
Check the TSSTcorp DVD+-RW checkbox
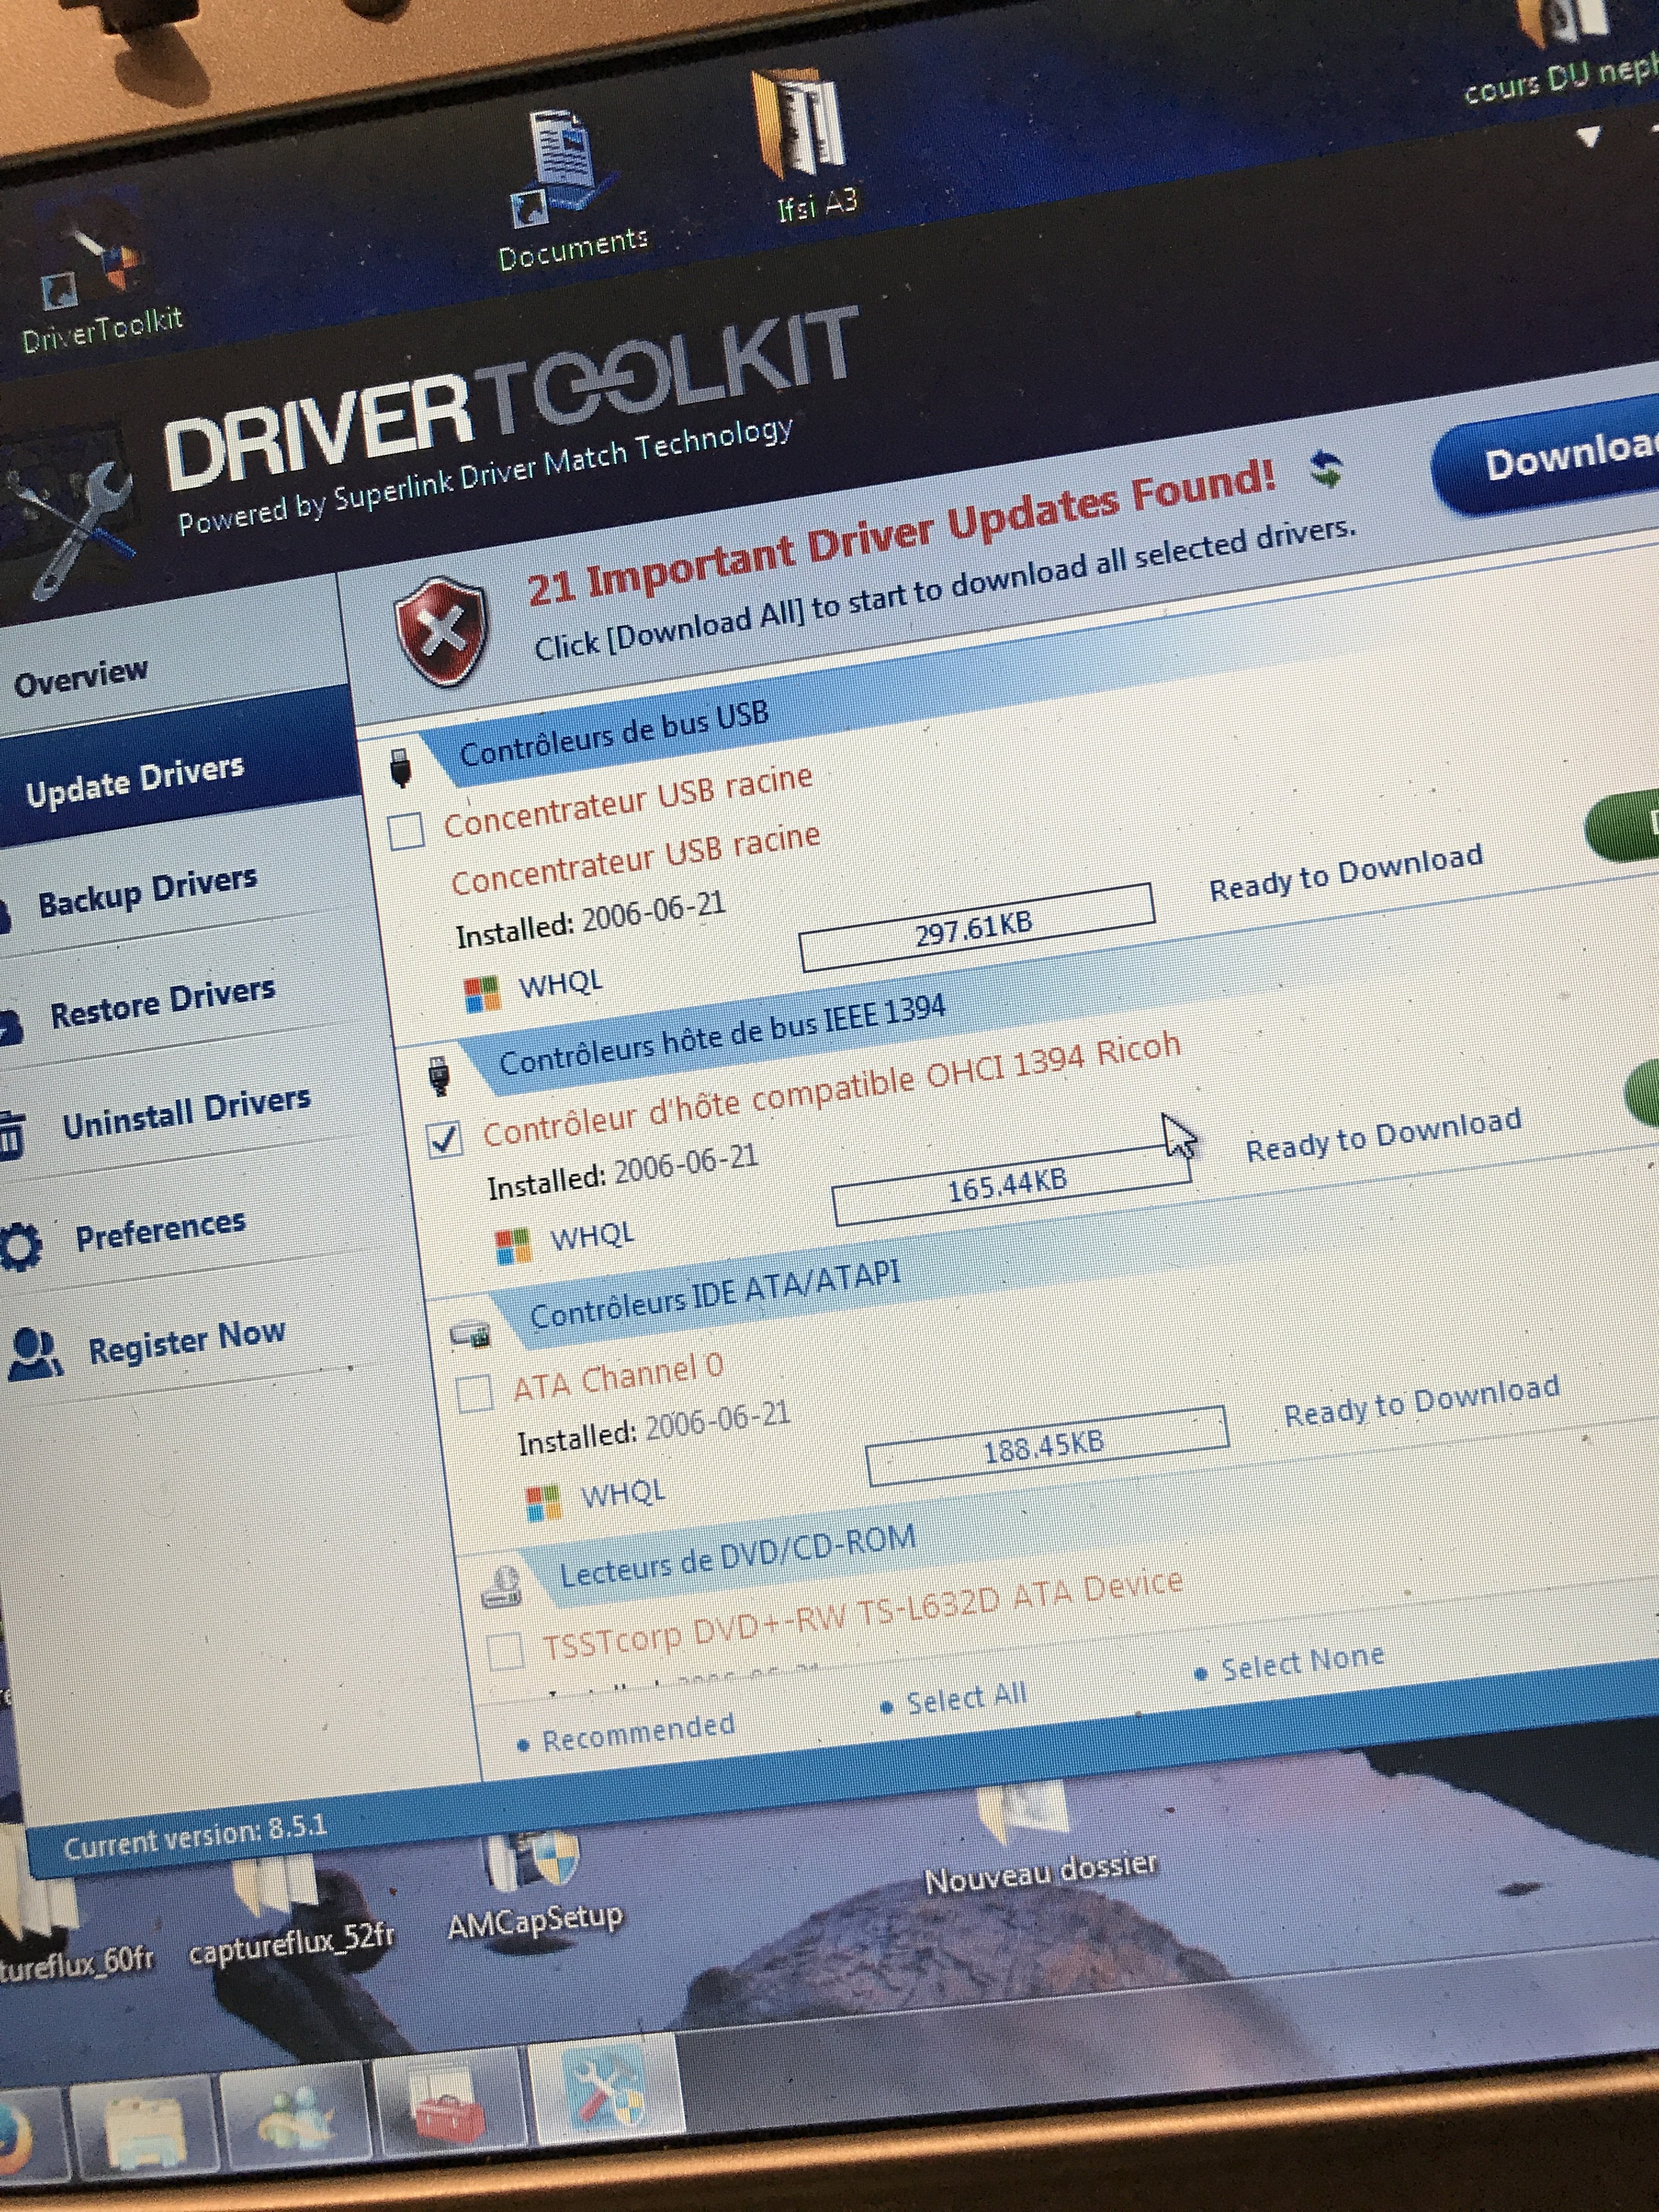point(505,1650)
